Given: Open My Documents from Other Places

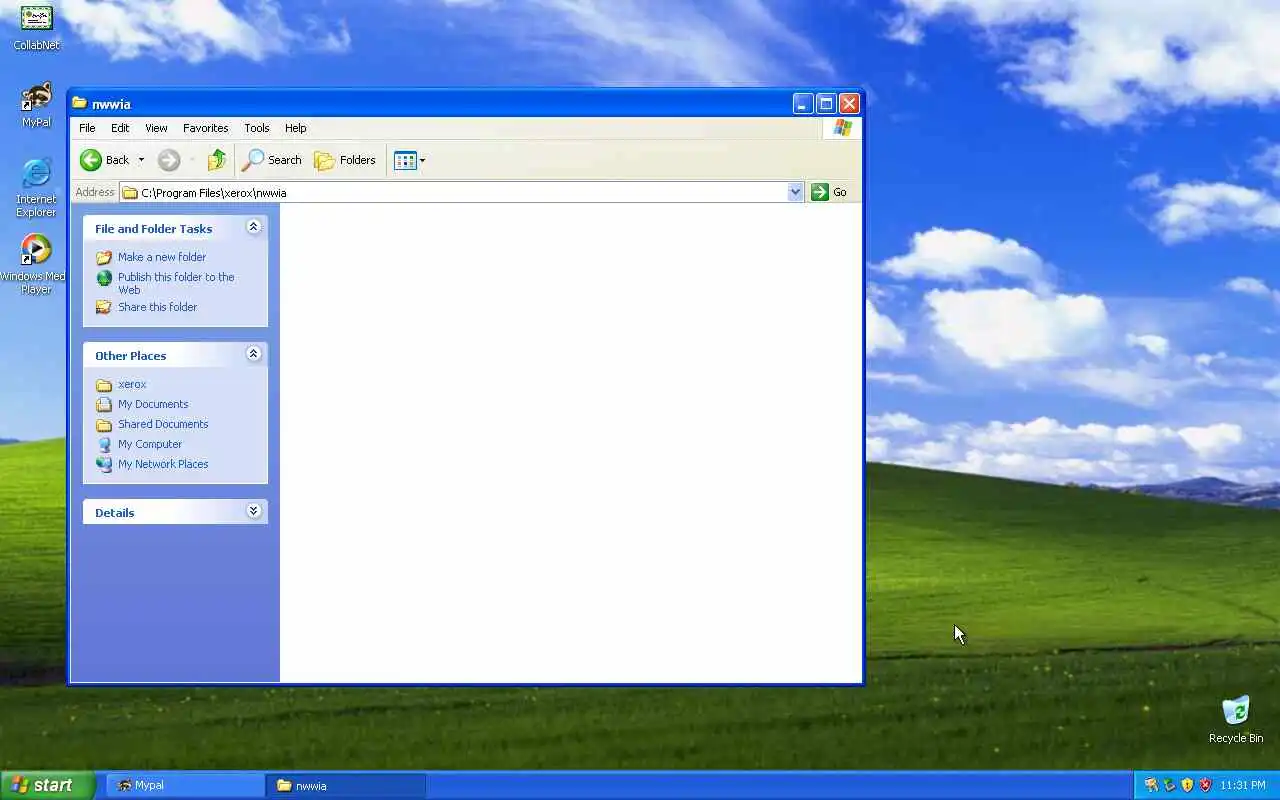Looking at the screenshot, I should [153, 404].
